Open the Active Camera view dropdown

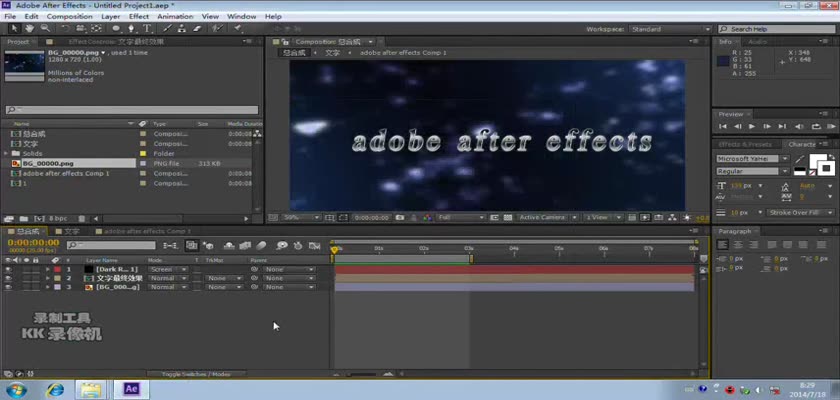[x=548, y=217]
